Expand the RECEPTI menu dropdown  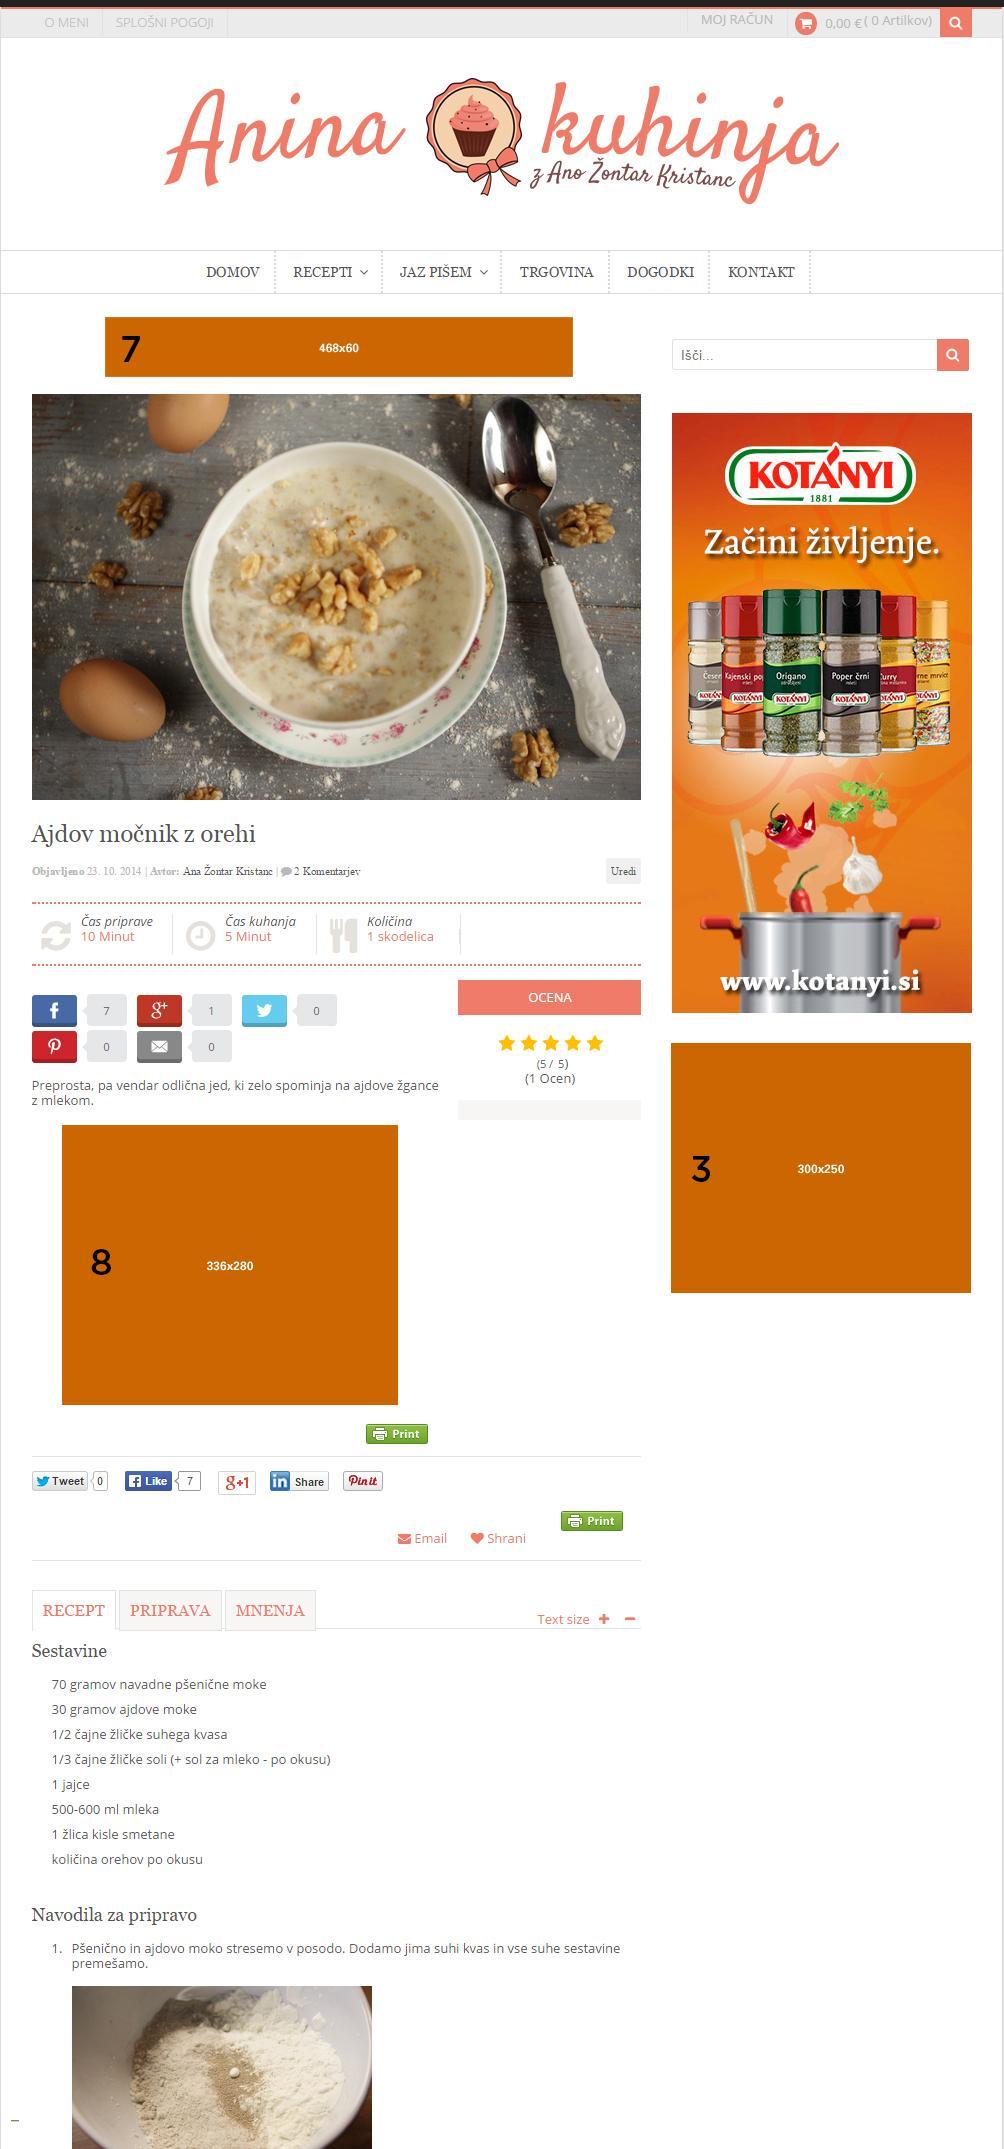pyautogui.click(x=330, y=272)
